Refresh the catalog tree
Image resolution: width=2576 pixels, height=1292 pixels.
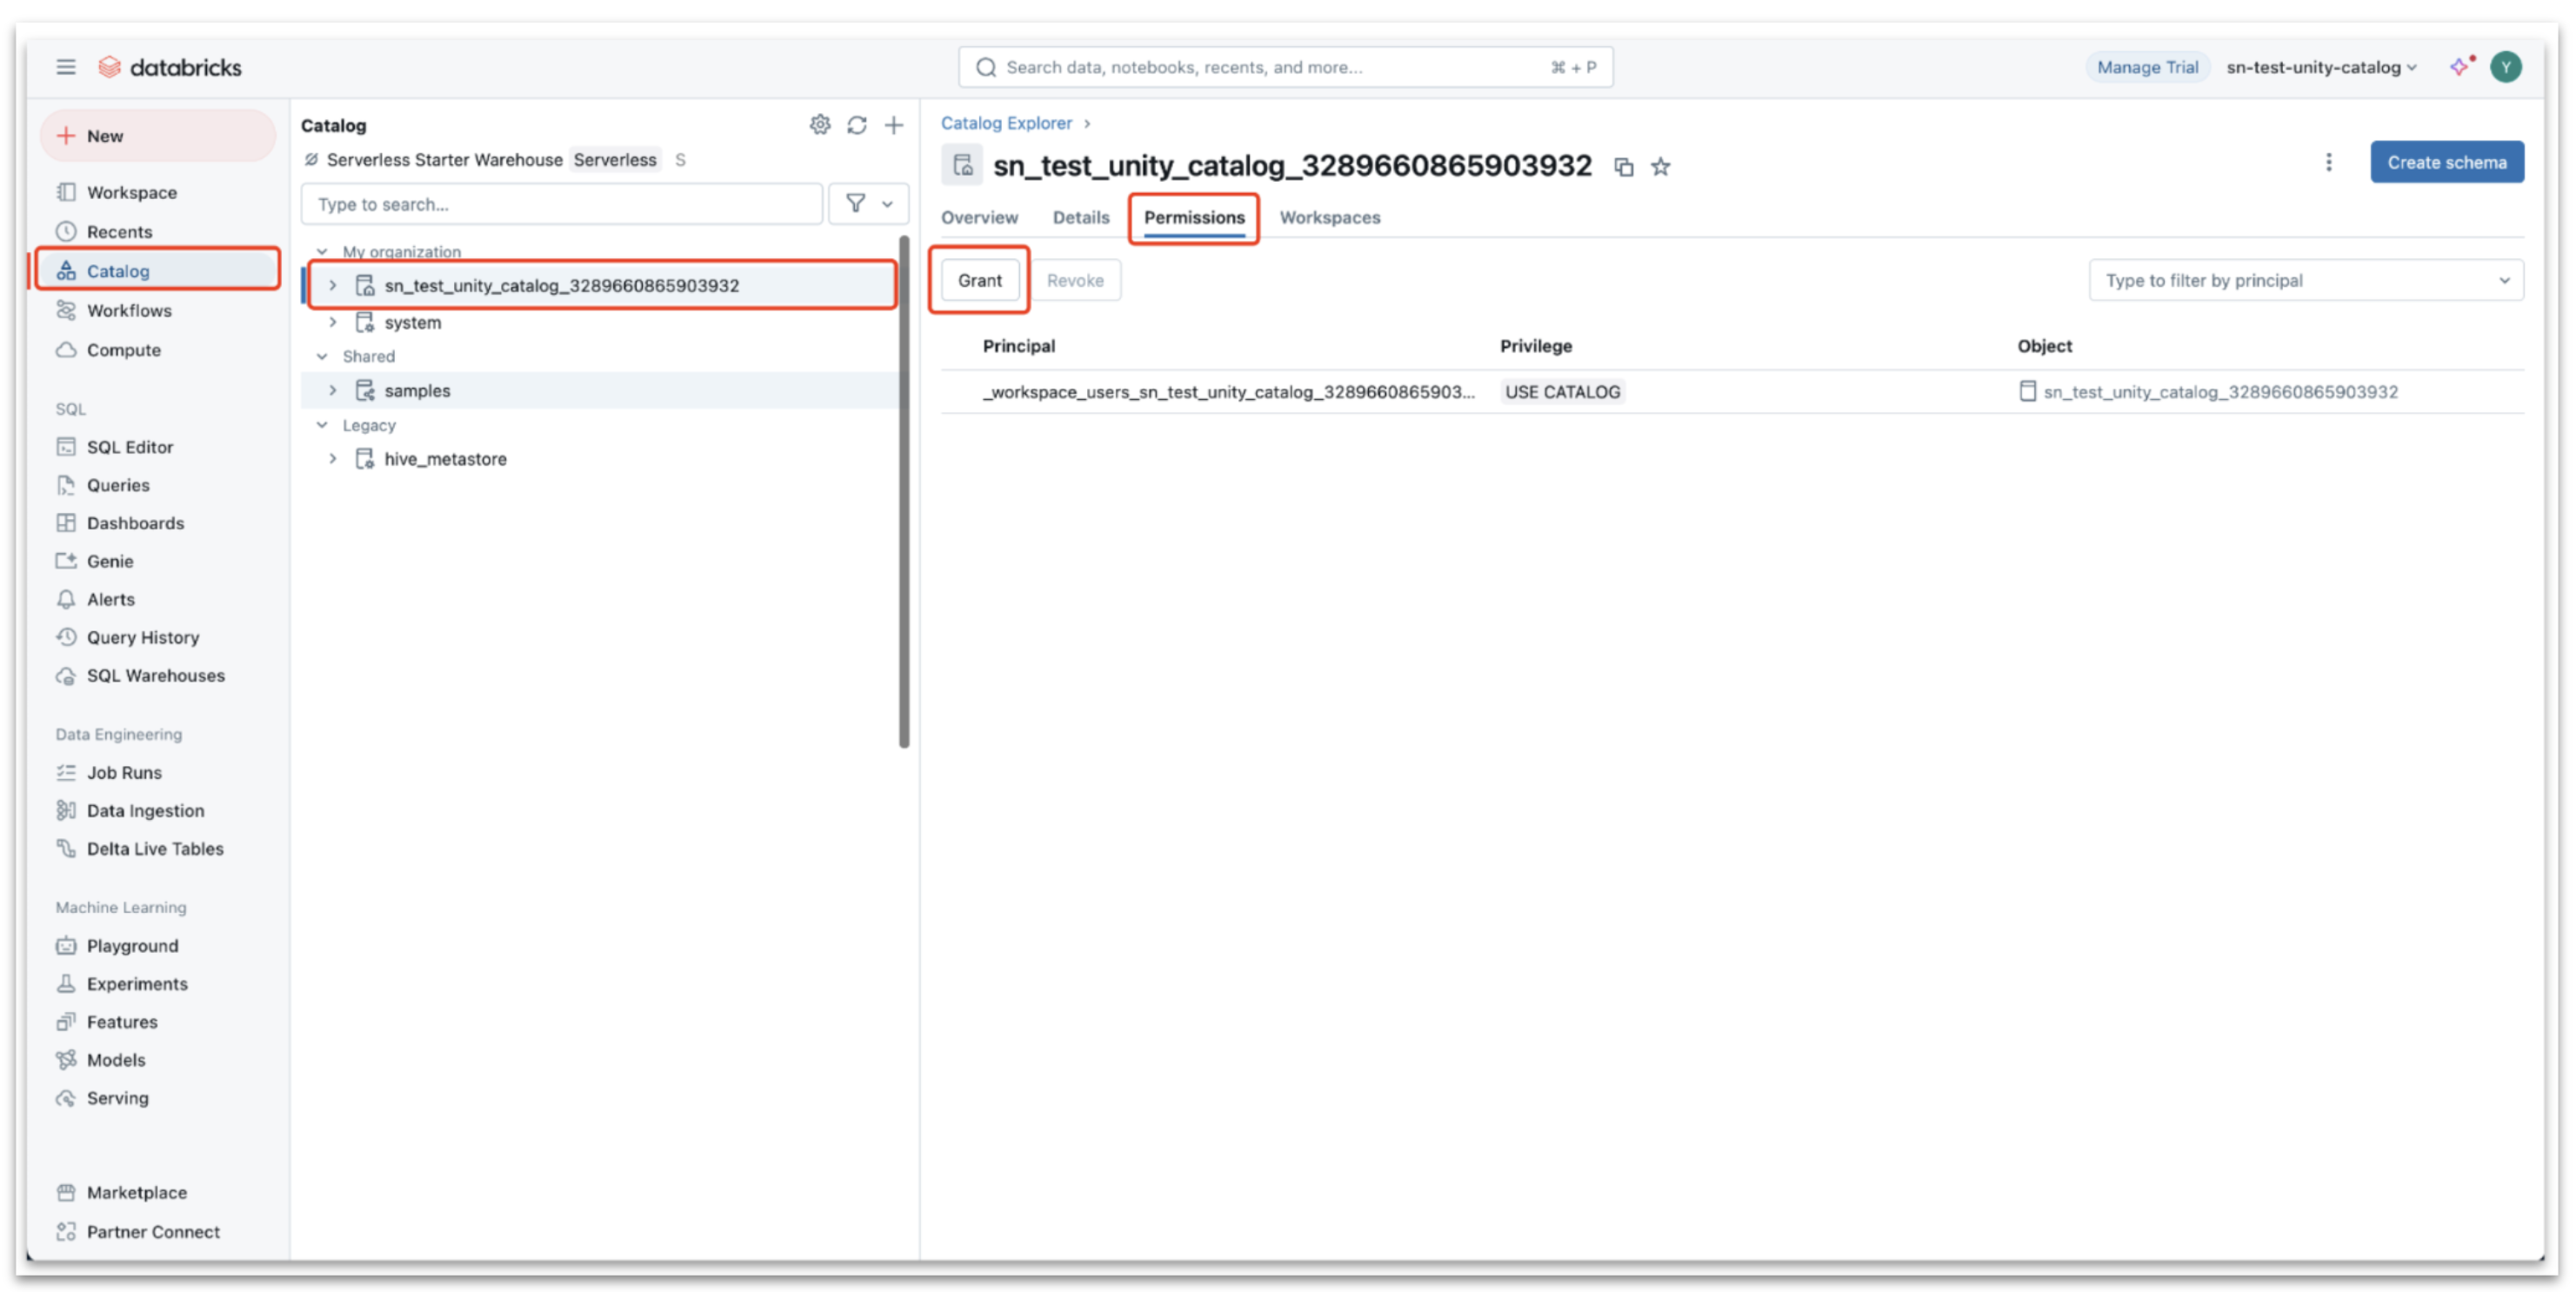(856, 124)
